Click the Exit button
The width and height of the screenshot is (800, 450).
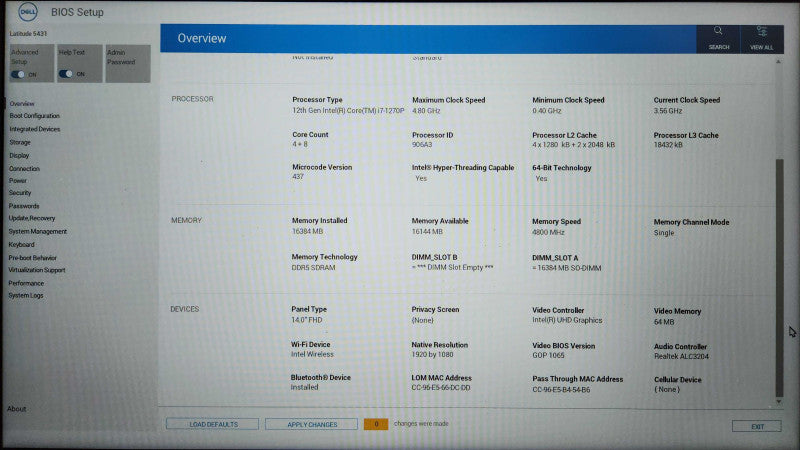pyautogui.click(x=757, y=426)
